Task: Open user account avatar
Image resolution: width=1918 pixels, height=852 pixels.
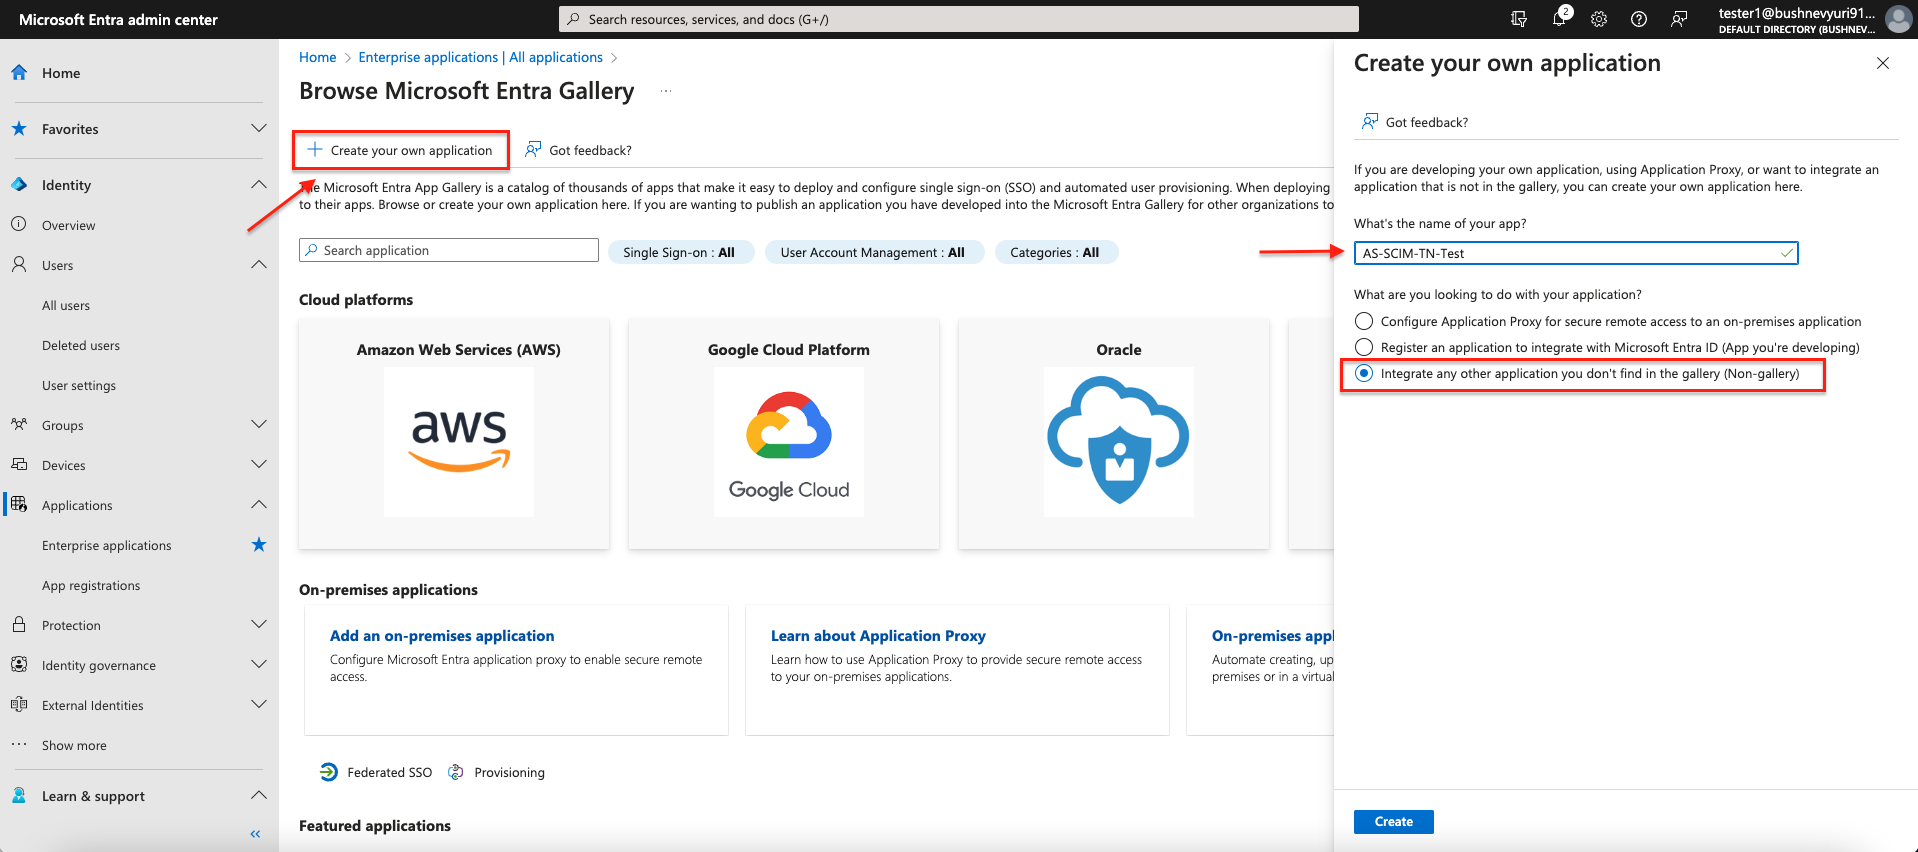Action: (x=1898, y=19)
